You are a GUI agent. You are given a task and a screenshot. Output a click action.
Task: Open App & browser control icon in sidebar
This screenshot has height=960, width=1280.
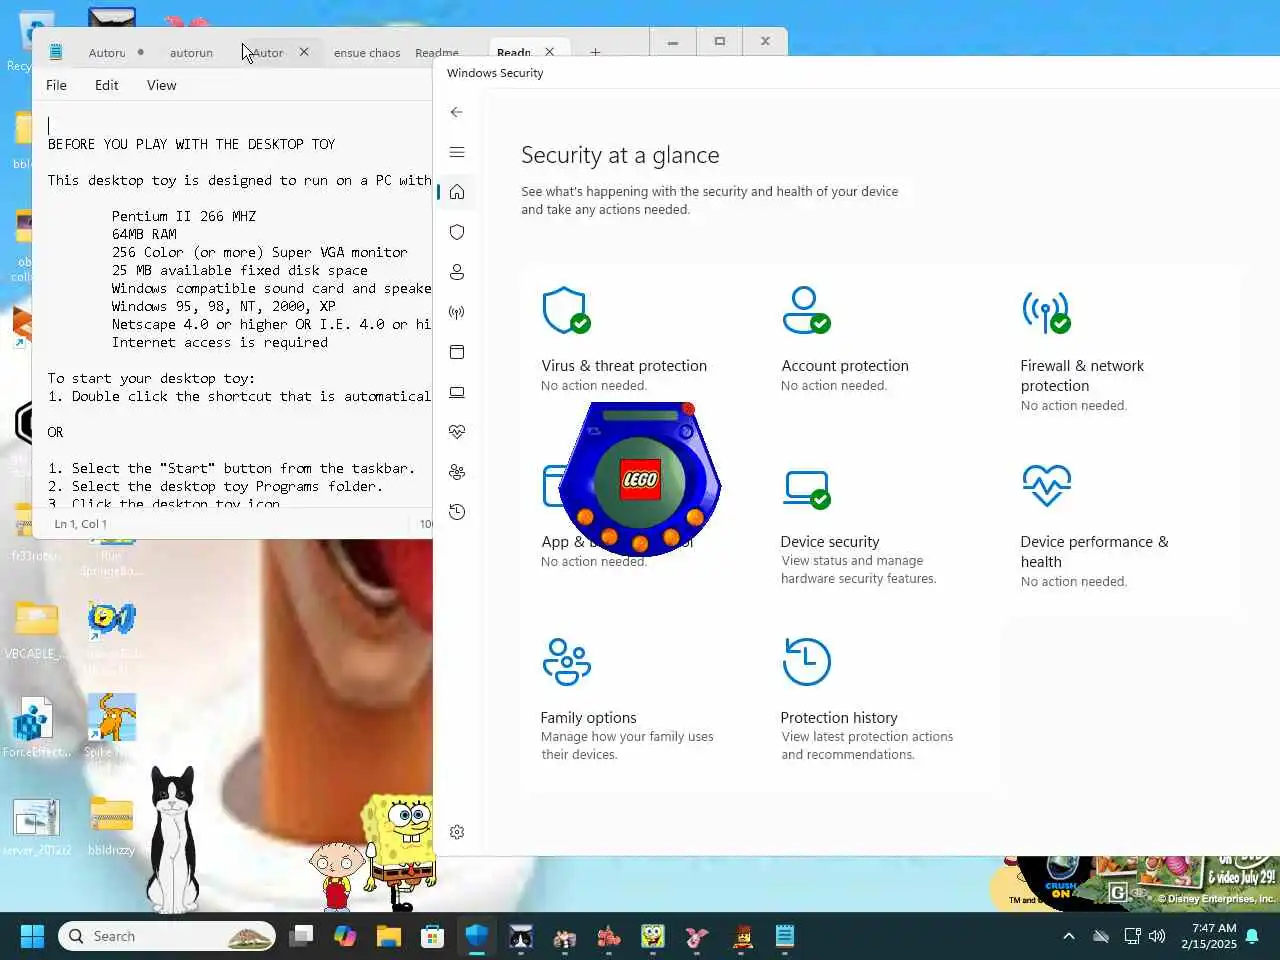457,352
